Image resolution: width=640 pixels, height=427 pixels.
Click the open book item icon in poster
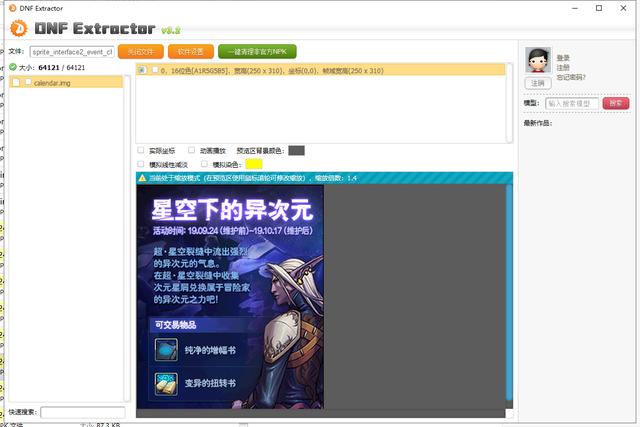[x=166, y=384]
